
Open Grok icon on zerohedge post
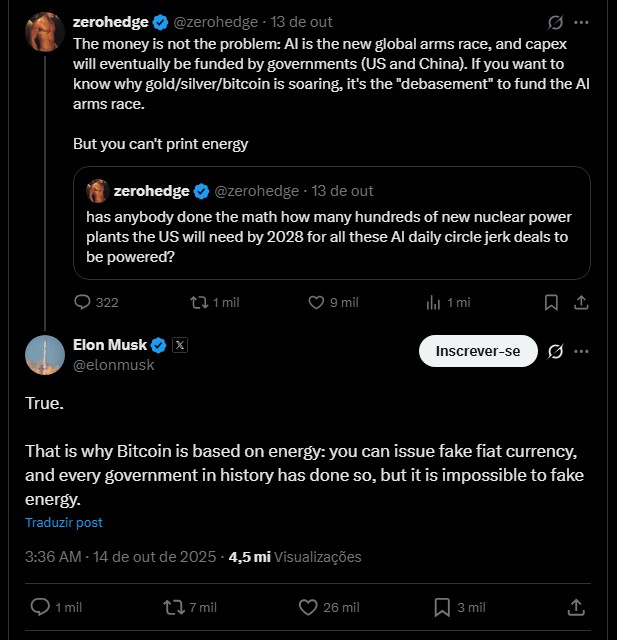click(557, 22)
